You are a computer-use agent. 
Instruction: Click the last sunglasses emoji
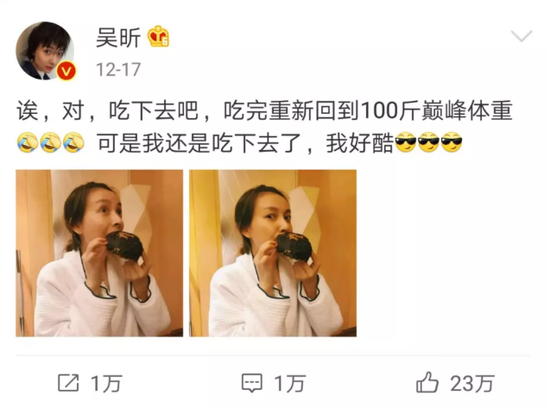[451, 142]
